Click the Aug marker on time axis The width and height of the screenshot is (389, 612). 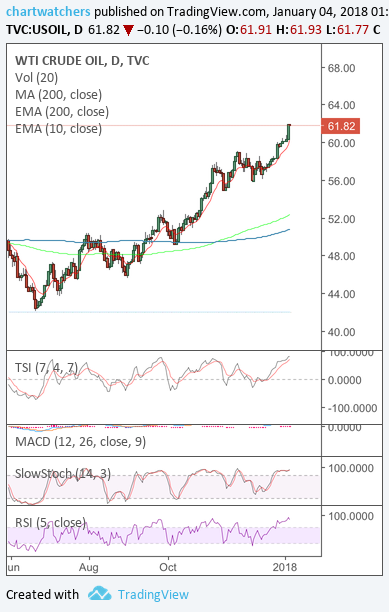tap(89, 567)
